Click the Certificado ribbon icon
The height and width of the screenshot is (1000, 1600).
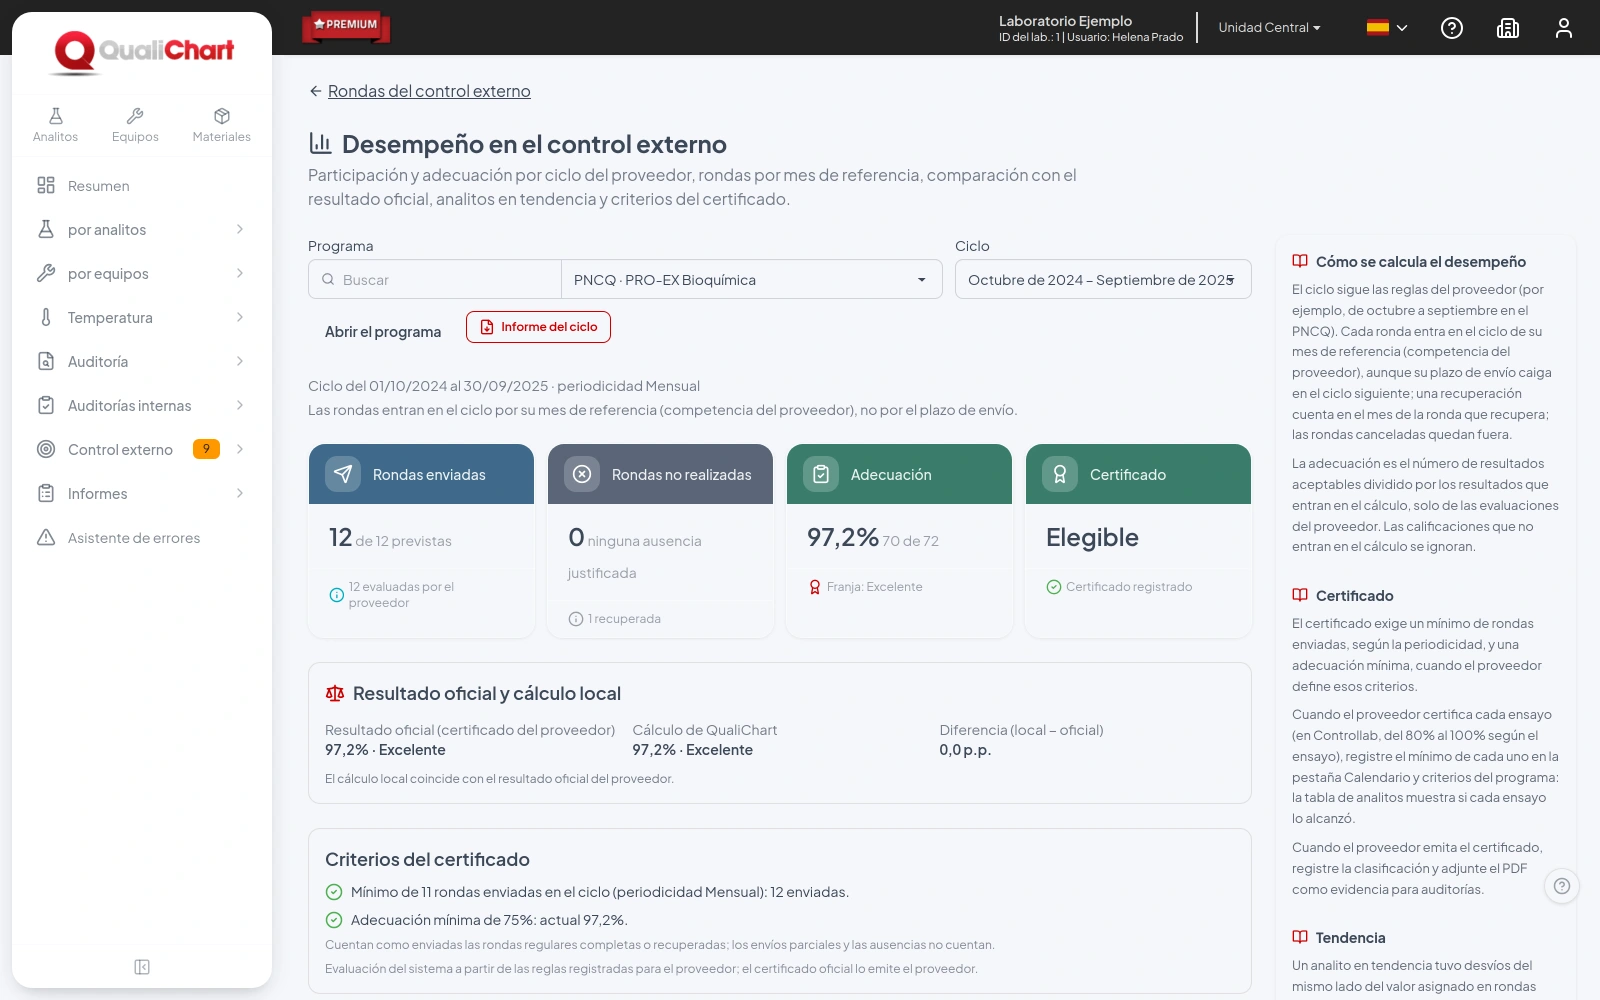(x=1060, y=474)
